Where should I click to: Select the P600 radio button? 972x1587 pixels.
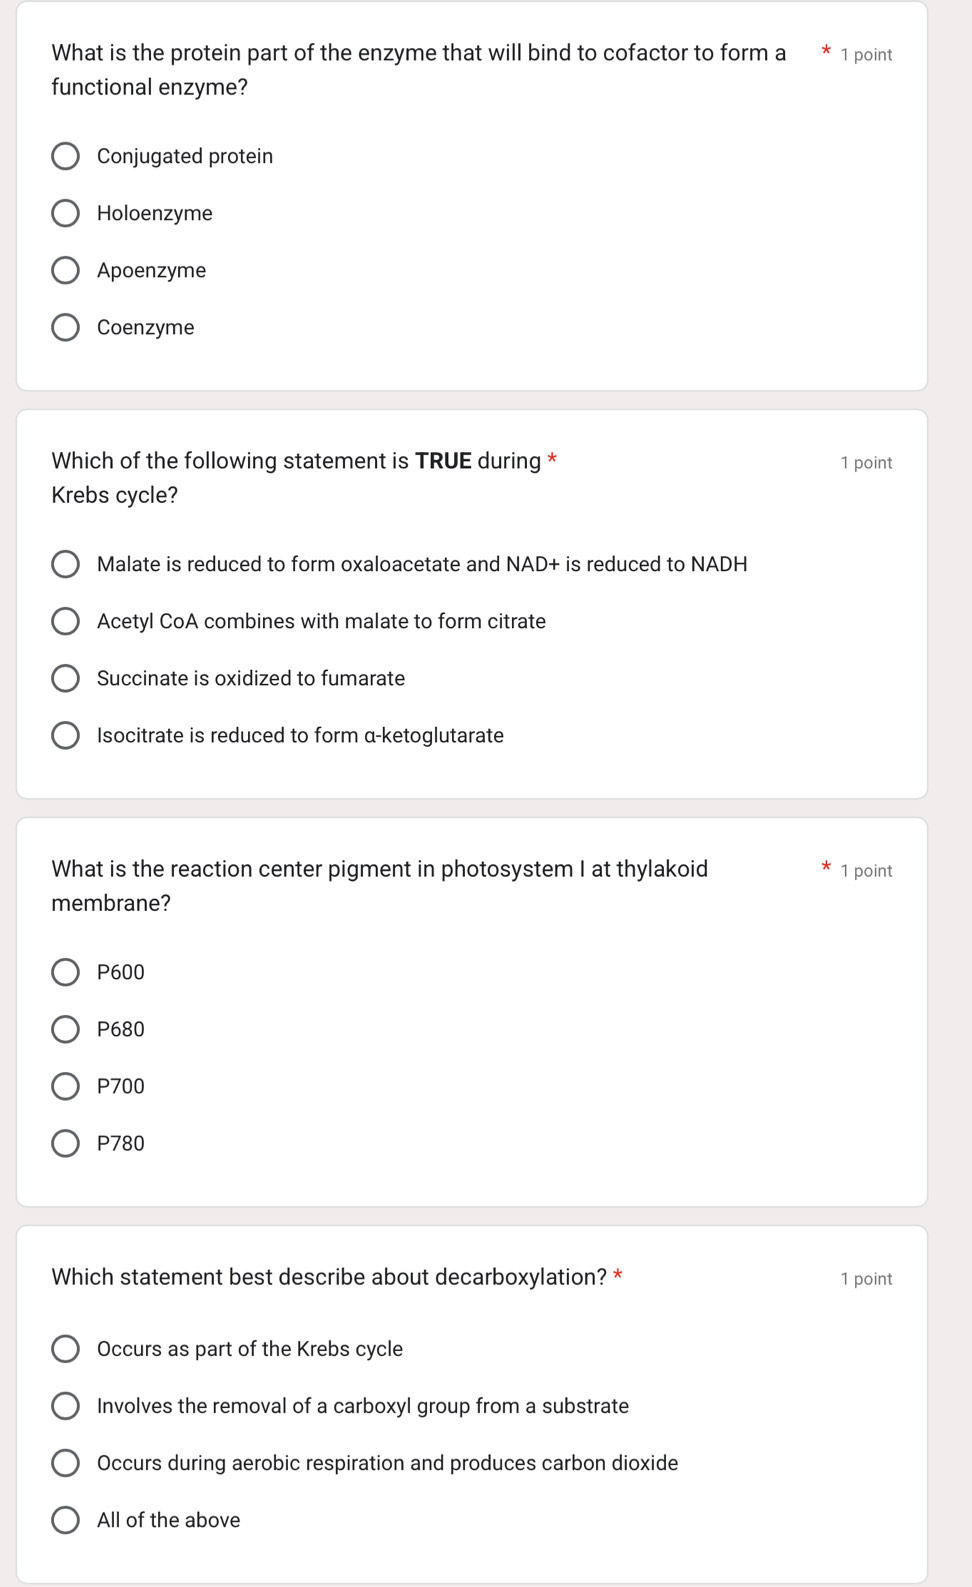click(x=66, y=972)
